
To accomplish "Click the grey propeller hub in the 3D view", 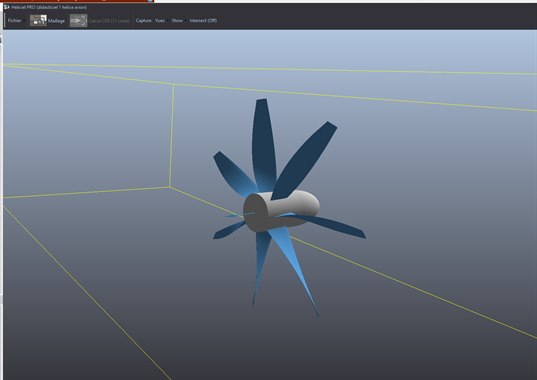I will tap(281, 210).
